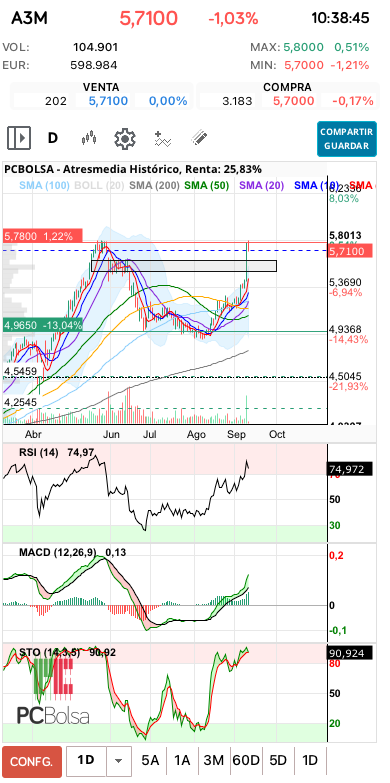Click the EUR value 598.984

click(95, 65)
